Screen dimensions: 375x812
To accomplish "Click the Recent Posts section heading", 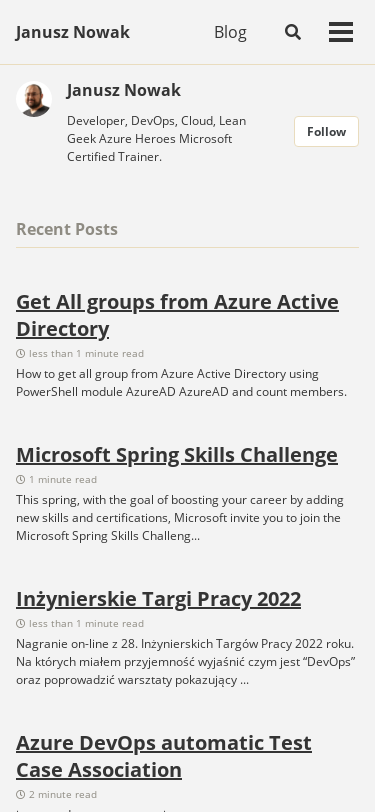I will 67,229.
